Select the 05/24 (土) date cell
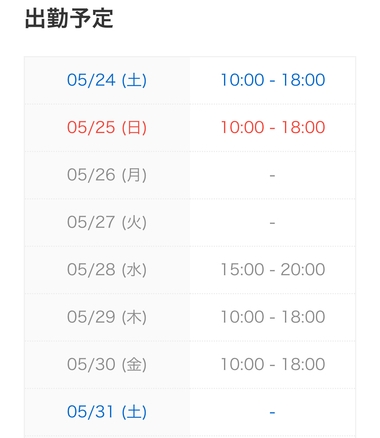380x438 pixels. (x=107, y=80)
